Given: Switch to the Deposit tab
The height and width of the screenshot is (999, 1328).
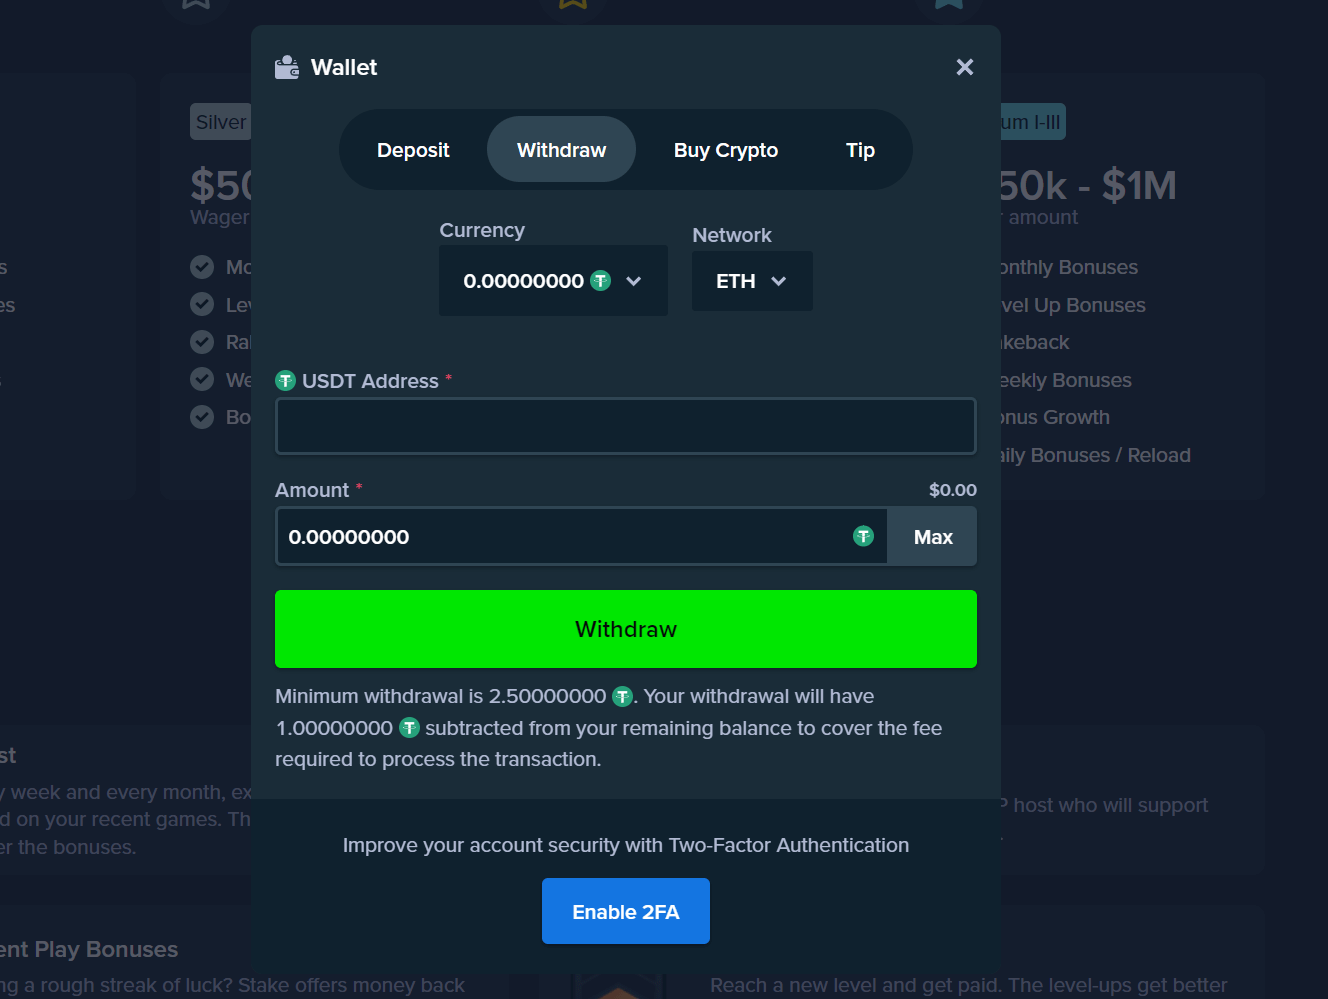Looking at the screenshot, I should (412, 149).
